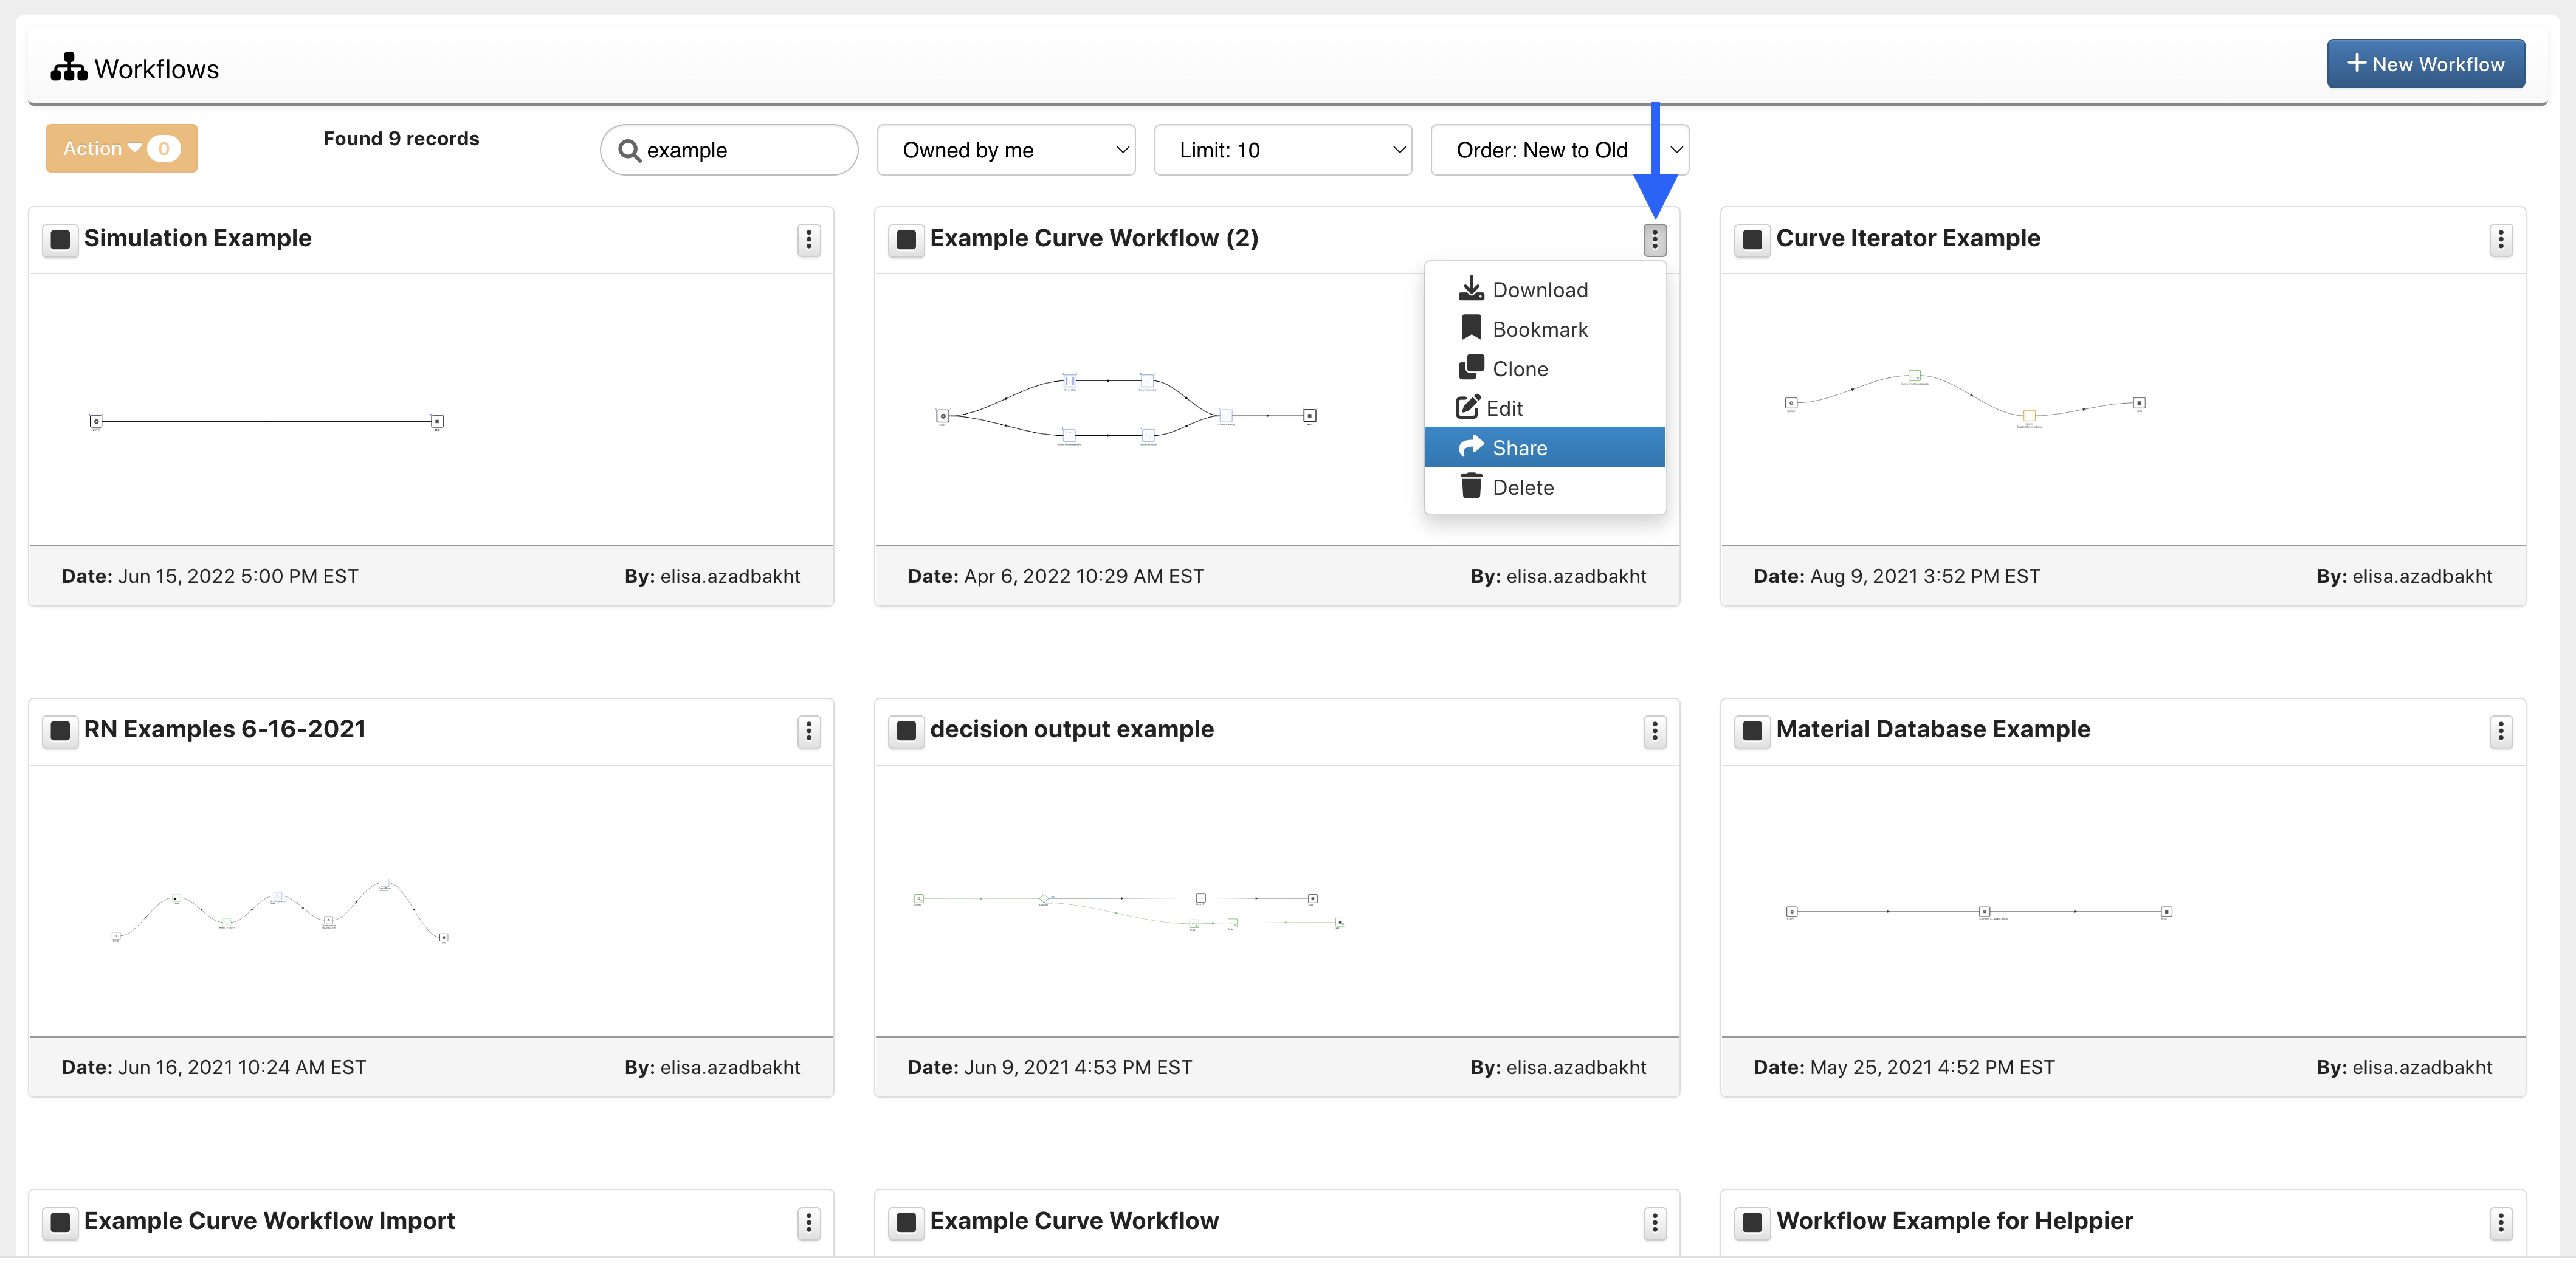Click the decision output example diagram thumbnail
The height and width of the screenshot is (1263, 2576).
pyautogui.click(x=1130, y=911)
